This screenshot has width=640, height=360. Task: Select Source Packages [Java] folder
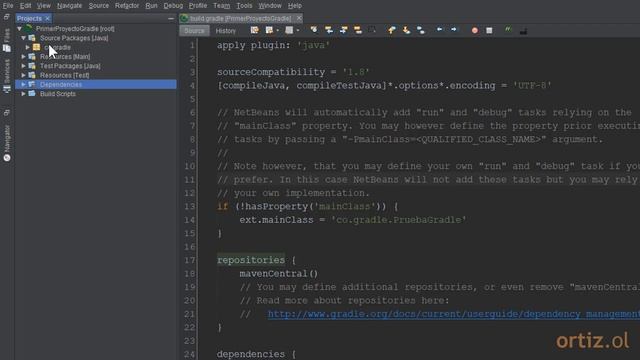74,38
